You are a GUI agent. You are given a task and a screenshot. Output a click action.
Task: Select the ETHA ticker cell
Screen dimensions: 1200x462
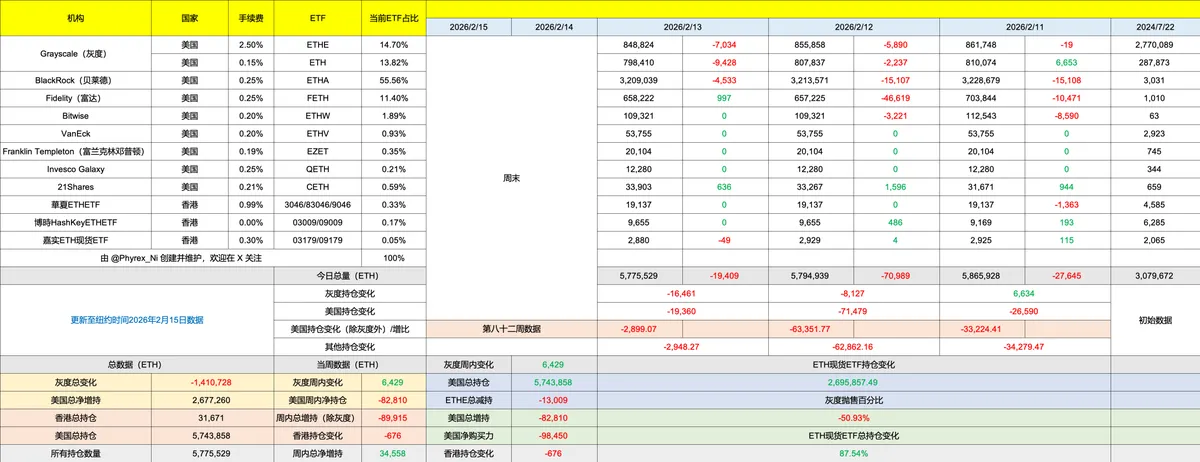(x=318, y=79)
